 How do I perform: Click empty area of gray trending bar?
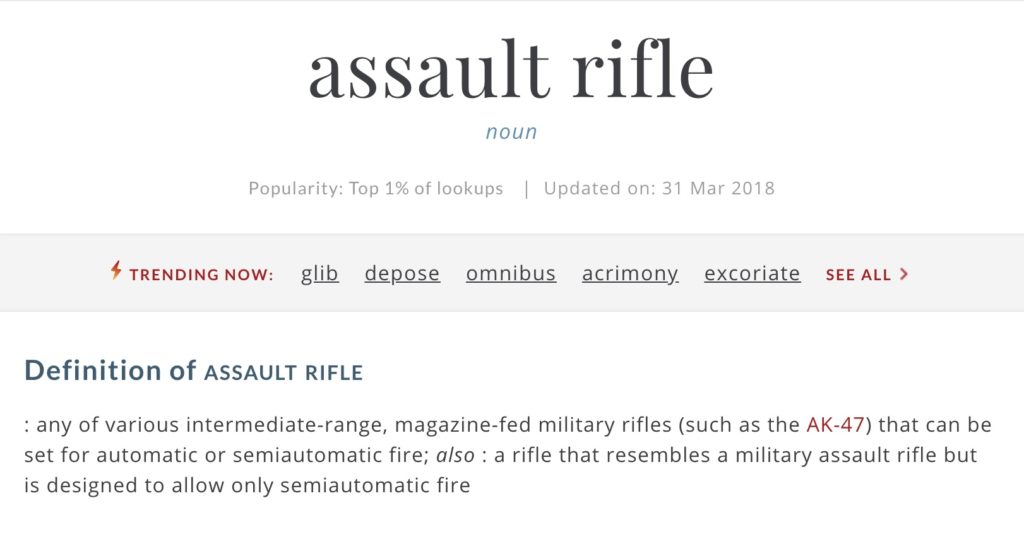click(967, 273)
